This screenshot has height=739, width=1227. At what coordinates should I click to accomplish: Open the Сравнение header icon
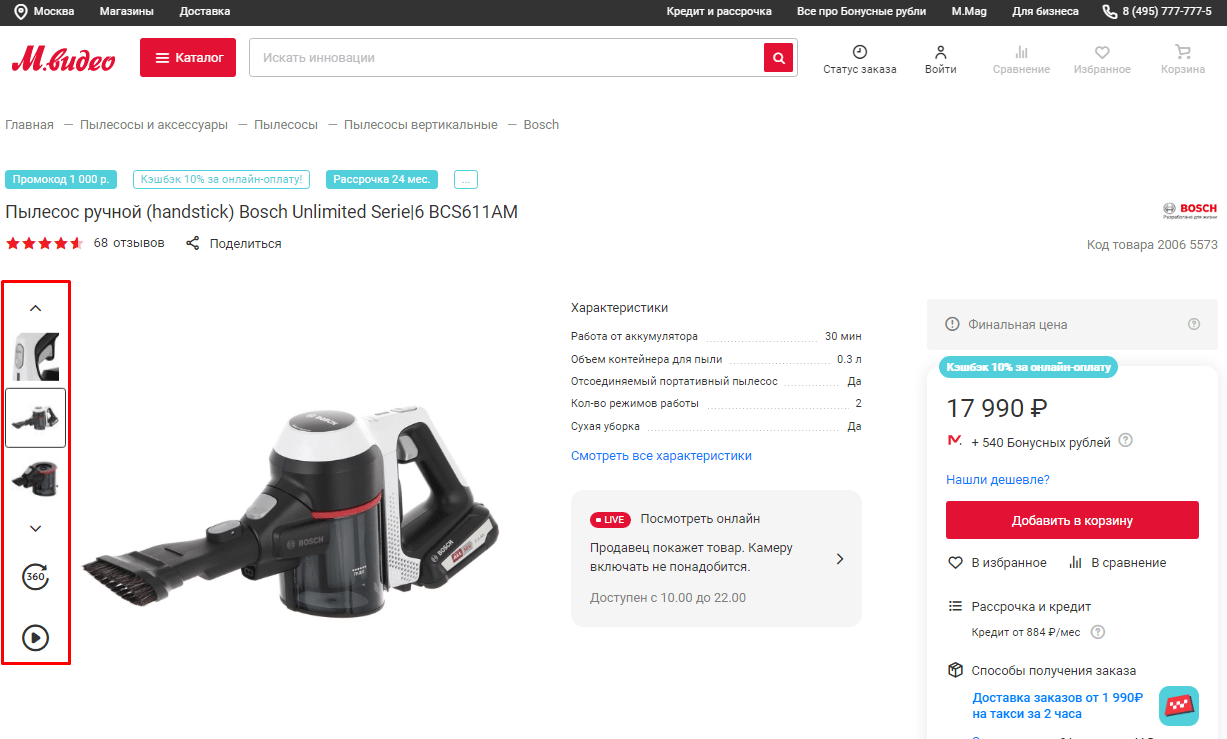coord(1021,52)
